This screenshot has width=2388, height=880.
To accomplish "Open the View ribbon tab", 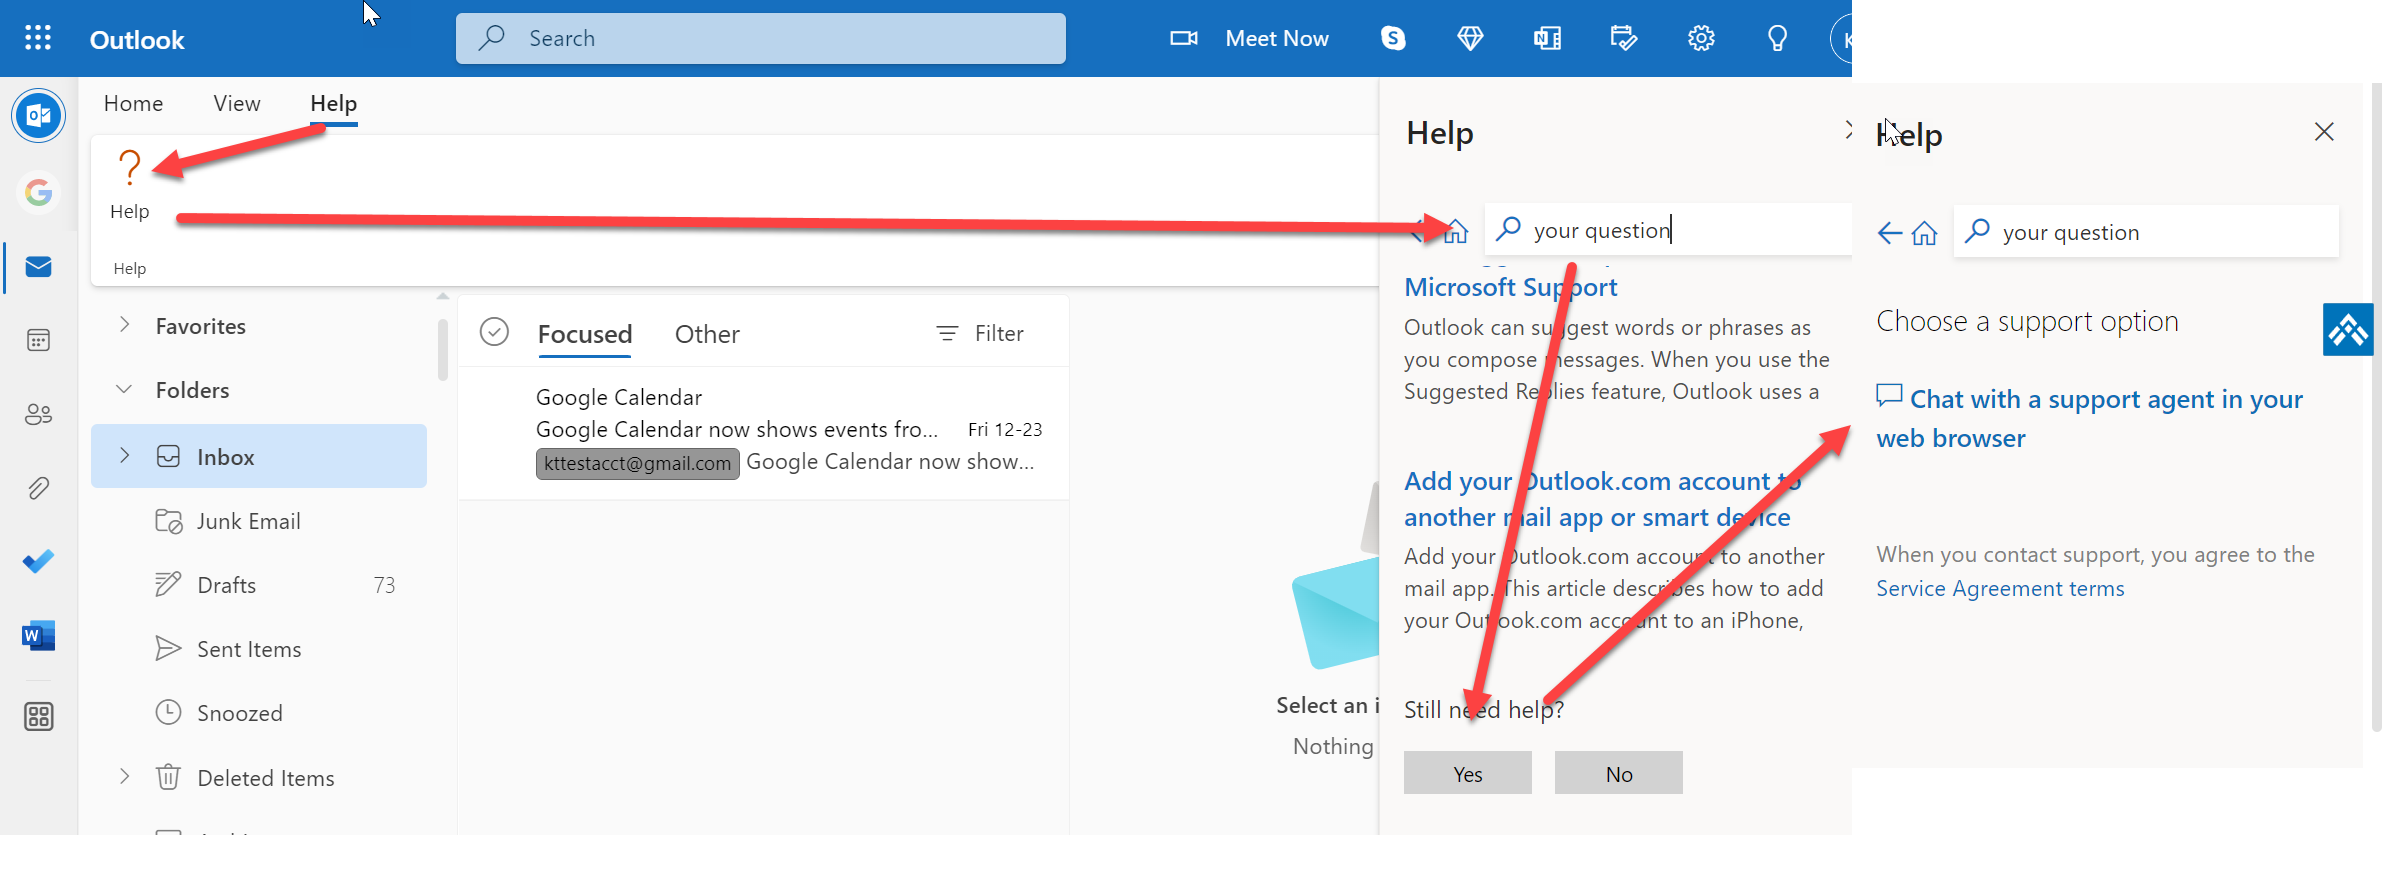I will point(237,104).
